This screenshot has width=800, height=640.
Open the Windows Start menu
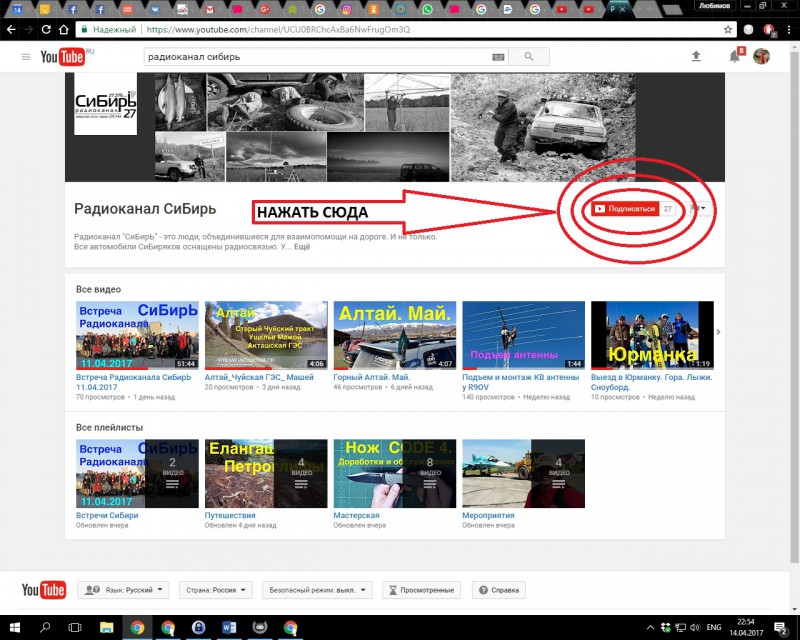(14, 627)
